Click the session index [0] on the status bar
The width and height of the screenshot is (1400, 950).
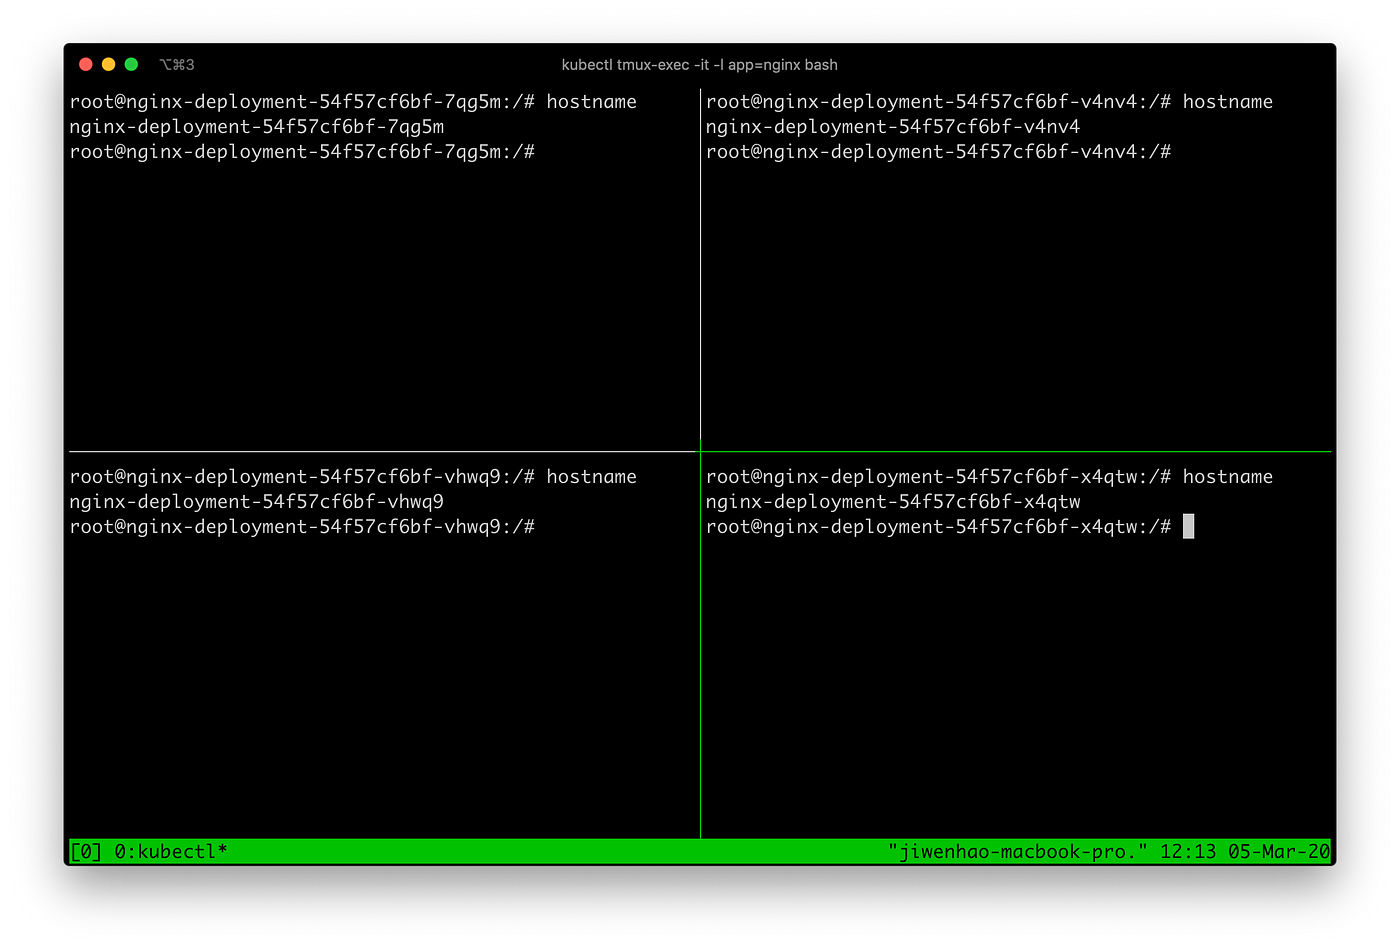(85, 851)
